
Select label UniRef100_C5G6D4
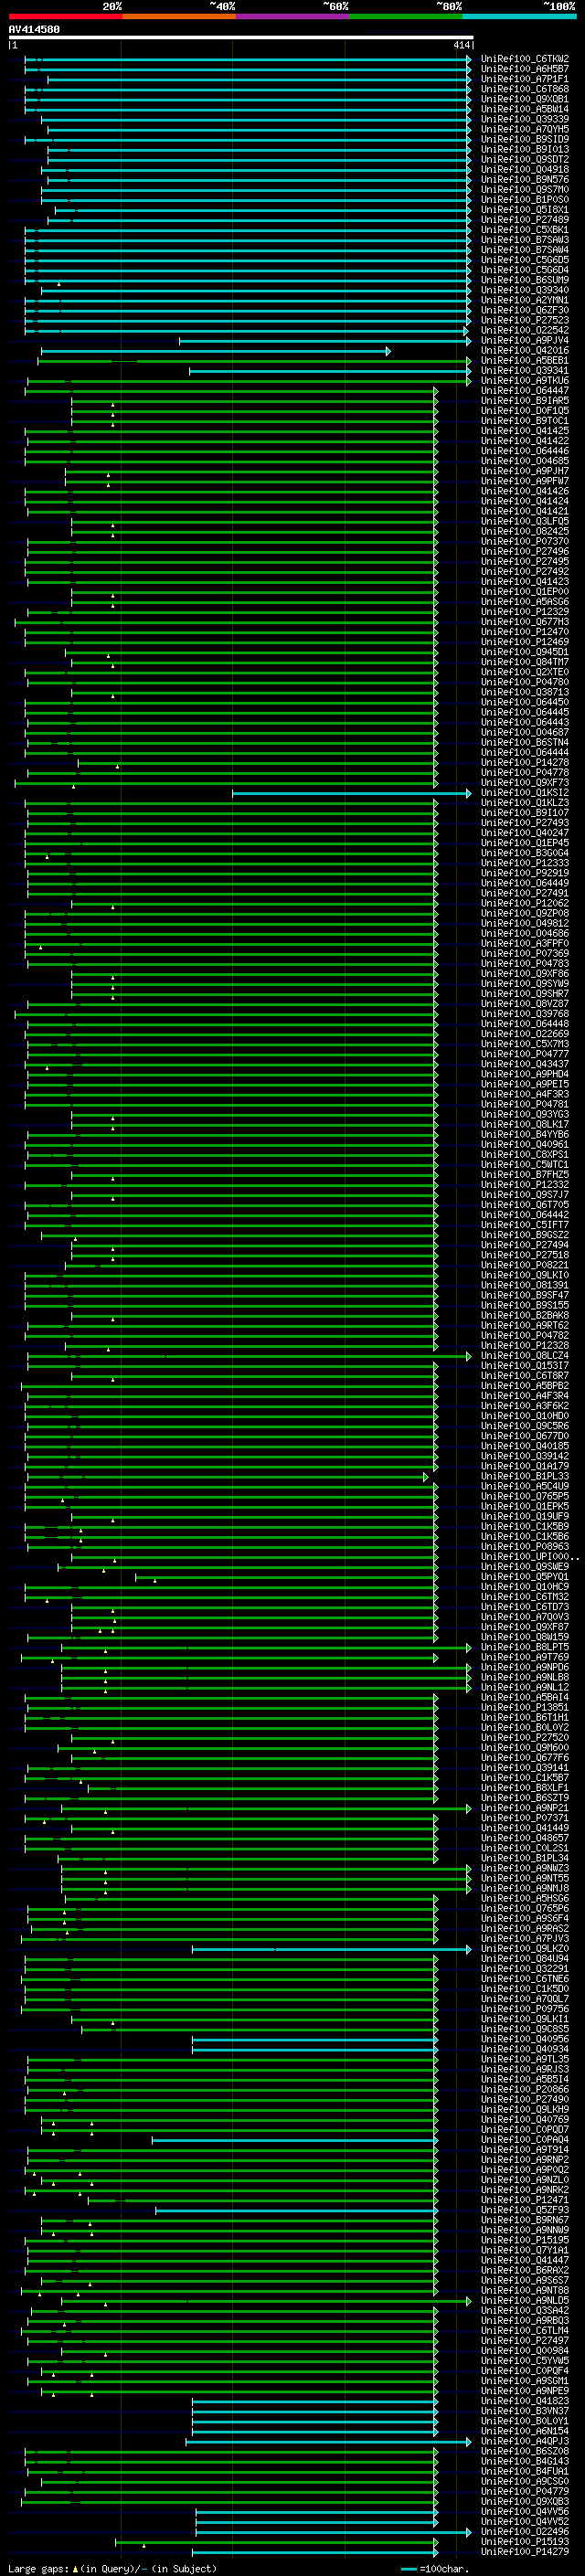[525, 270]
